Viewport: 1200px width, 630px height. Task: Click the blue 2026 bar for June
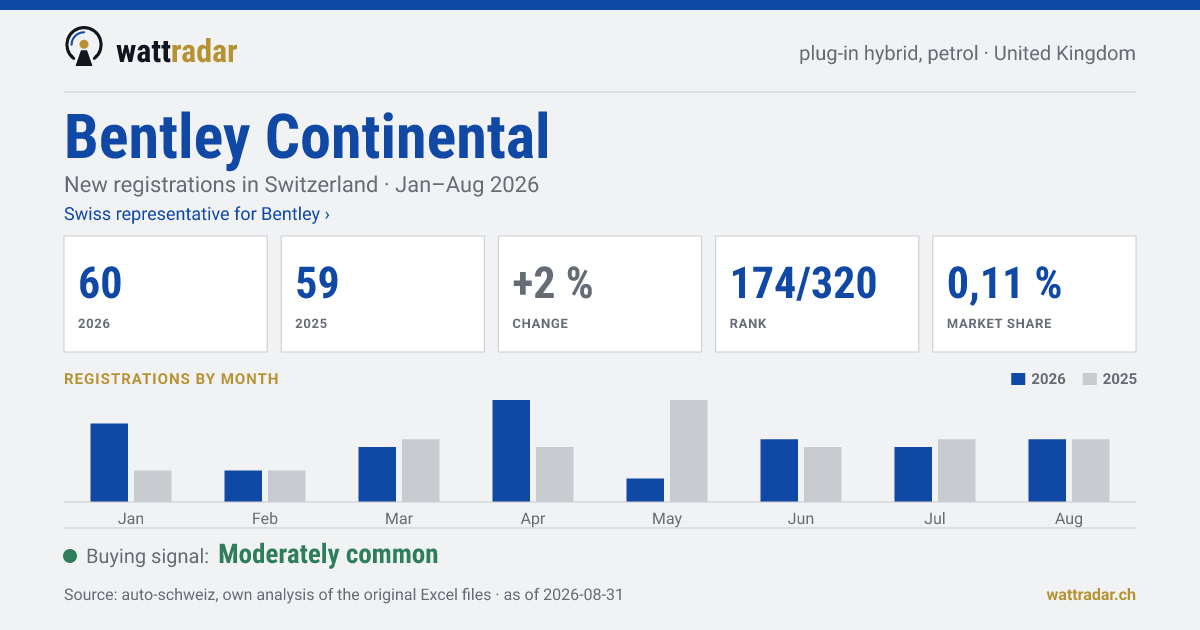779,471
